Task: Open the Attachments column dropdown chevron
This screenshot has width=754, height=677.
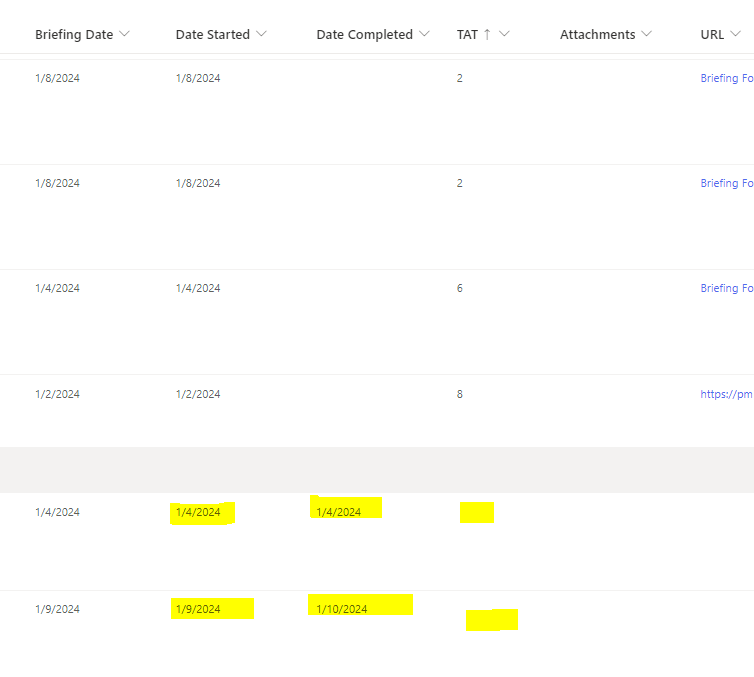Action: point(647,34)
